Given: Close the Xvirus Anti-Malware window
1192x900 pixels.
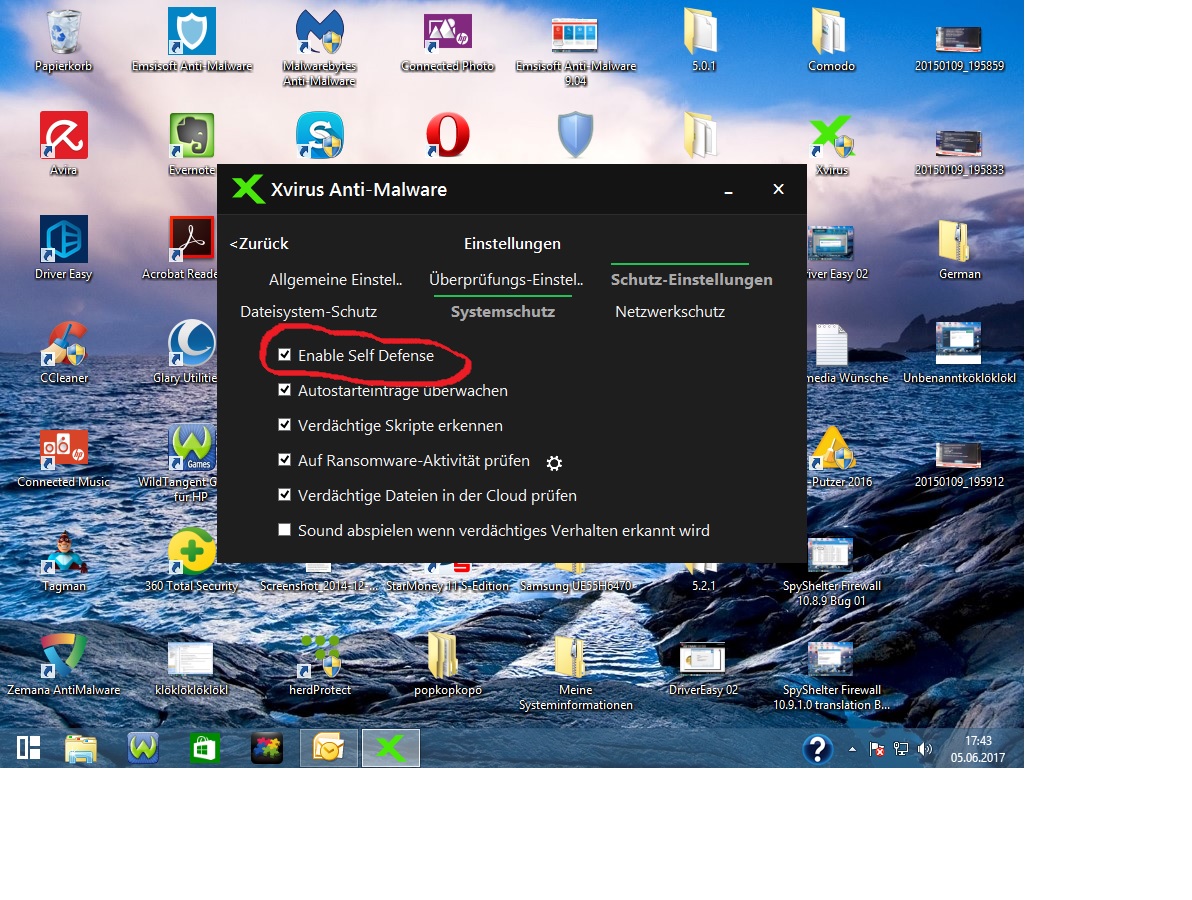Looking at the screenshot, I should coord(778,189).
